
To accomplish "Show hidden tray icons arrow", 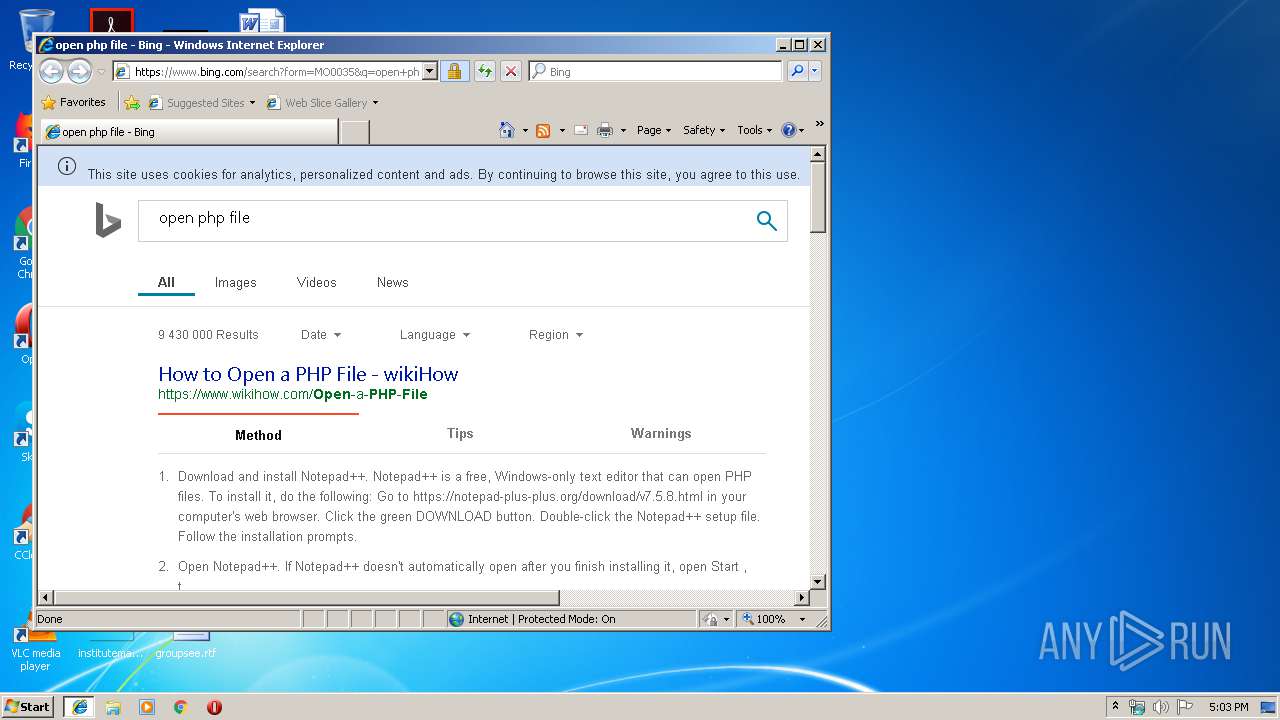I will click(x=1115, y=707).
